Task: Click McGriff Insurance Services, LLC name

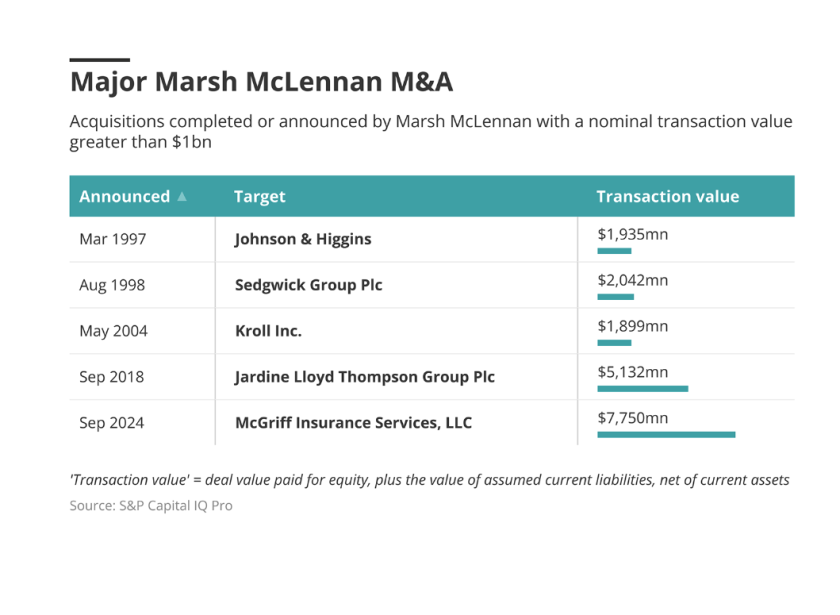Action: tap(353, 423)
